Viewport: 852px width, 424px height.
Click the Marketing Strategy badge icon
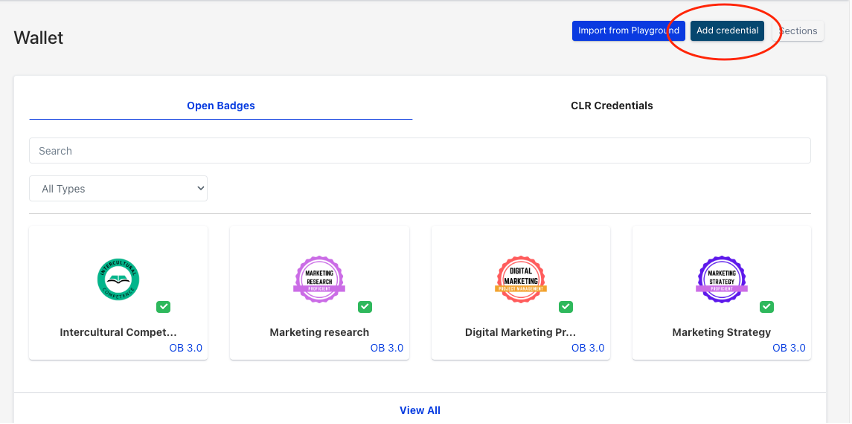click(x=721, y=279)
